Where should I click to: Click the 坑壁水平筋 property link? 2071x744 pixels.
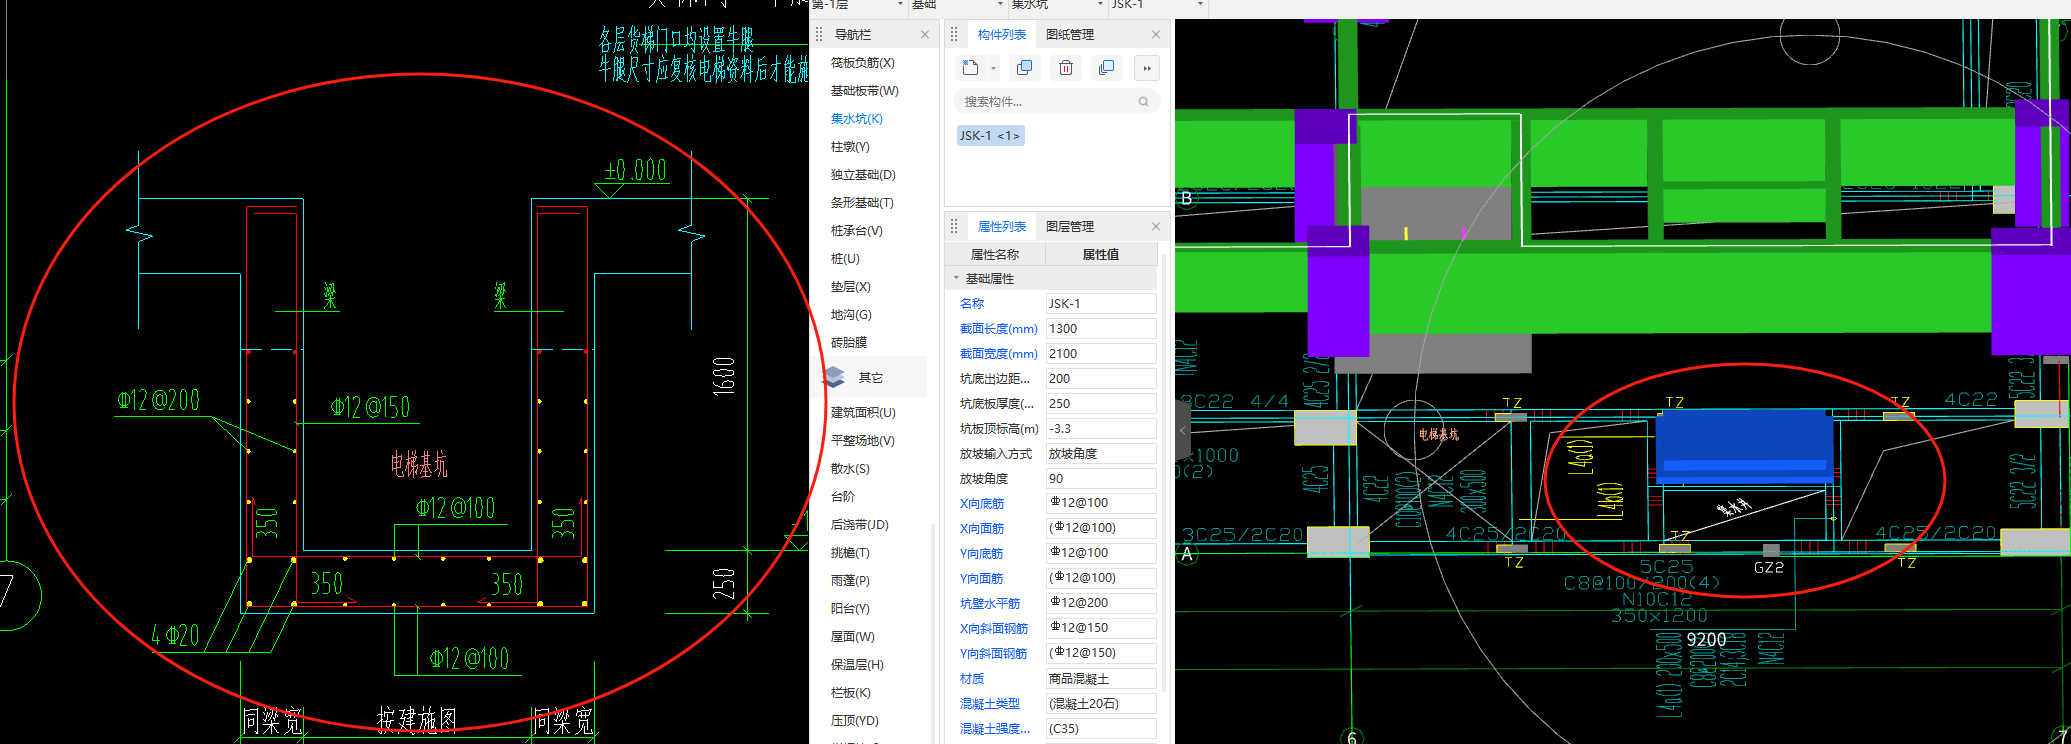[989, 603]
